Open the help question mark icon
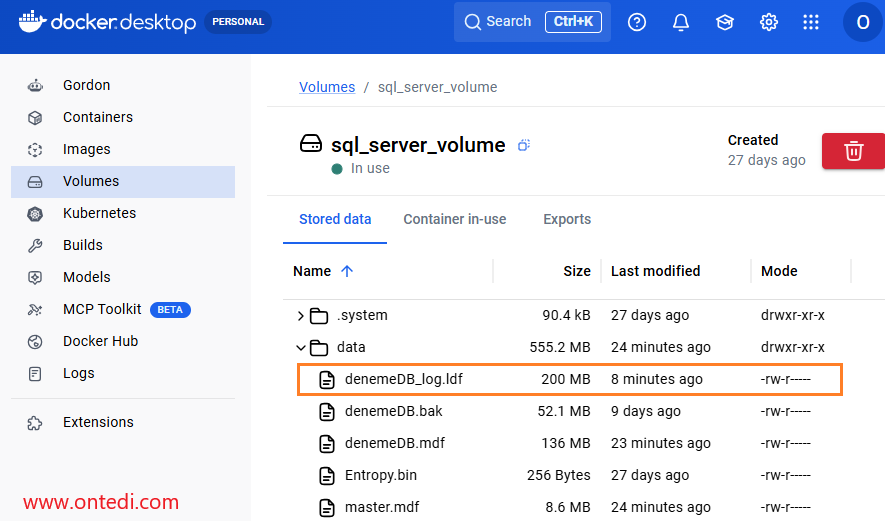This screenshot has width=885, height=521. tap(637, 22)
